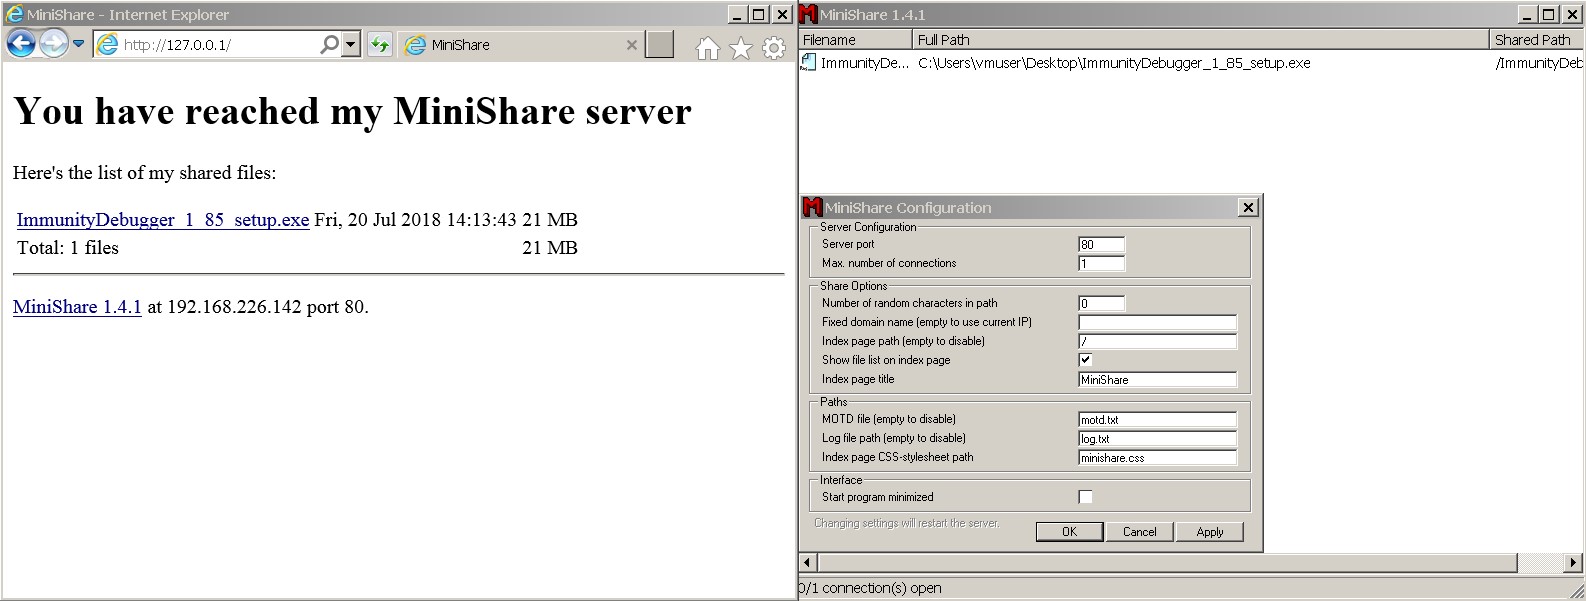Click the MiniShare Configuration dialog icon
Image resolution: width=1586 pixels, height=601 pixels.
pos(813,207)
